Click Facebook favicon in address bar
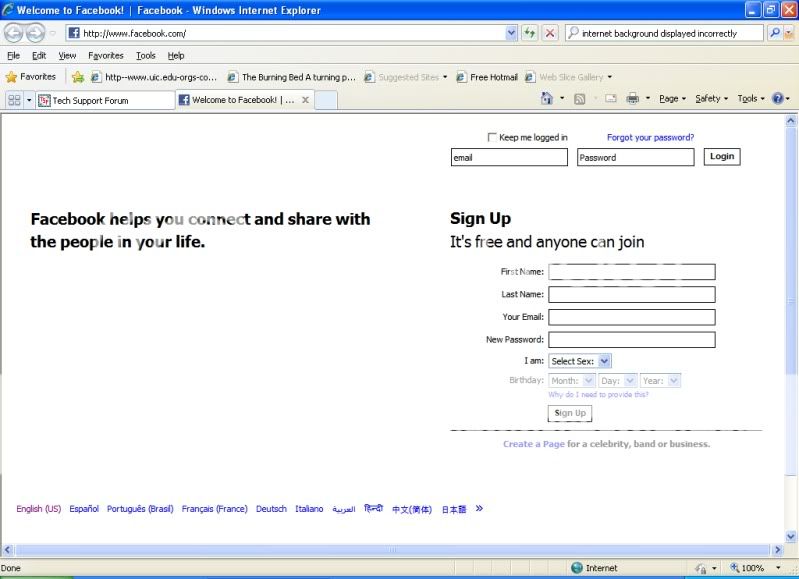 click(74, 33)
